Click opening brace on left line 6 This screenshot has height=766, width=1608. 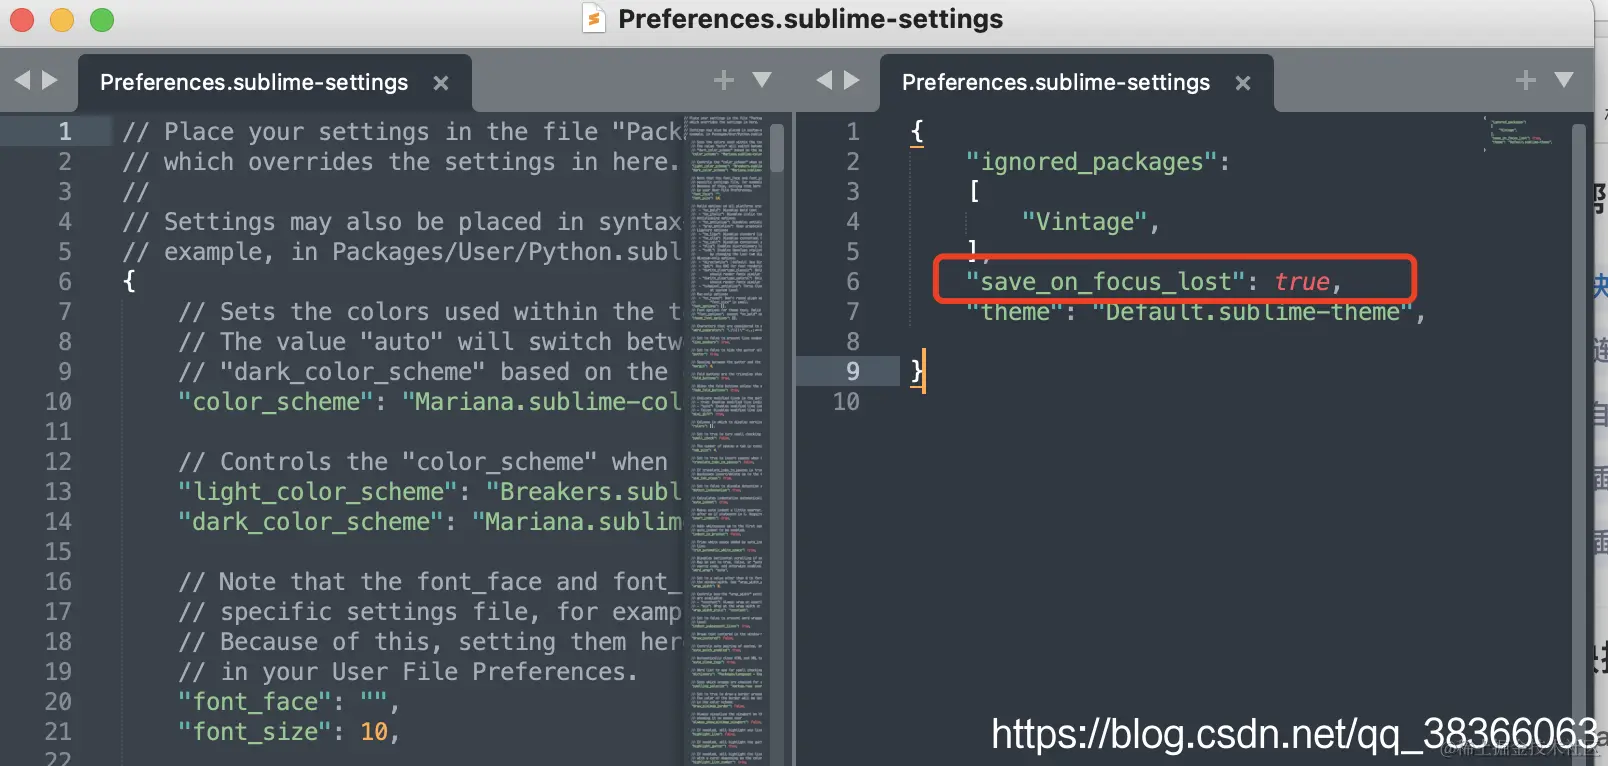(x=129, y=281)
